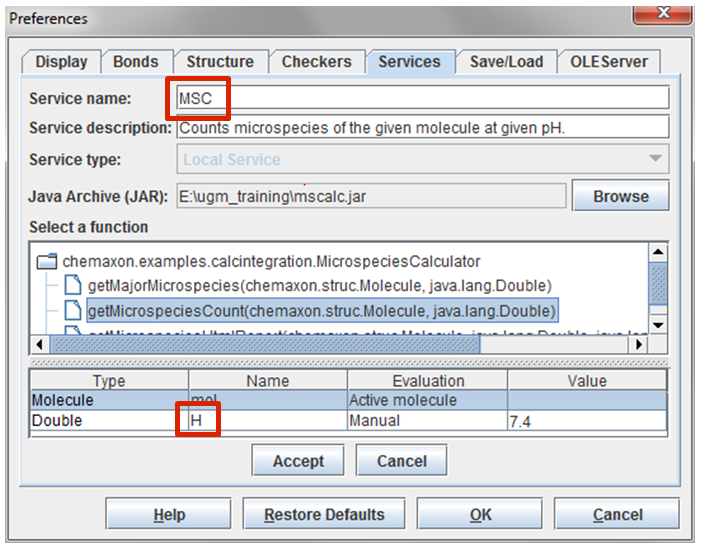Select getMicrospeciesCount function in tree
Screen dimensions: 701x550
(321, 311)
